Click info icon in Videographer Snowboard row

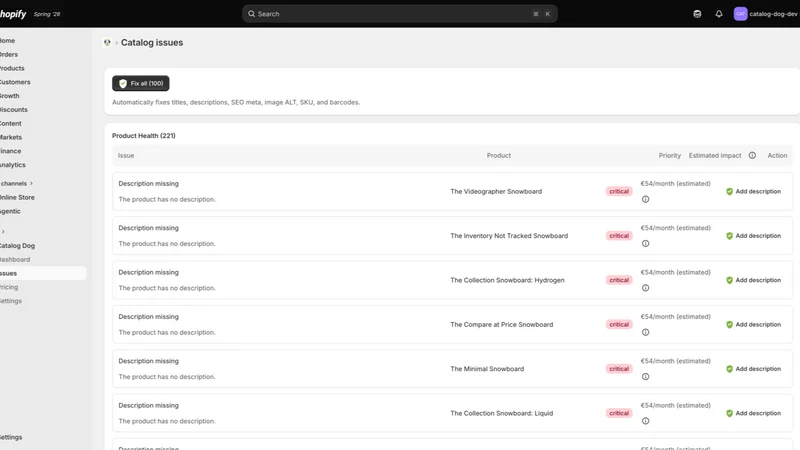coord(645,199)
